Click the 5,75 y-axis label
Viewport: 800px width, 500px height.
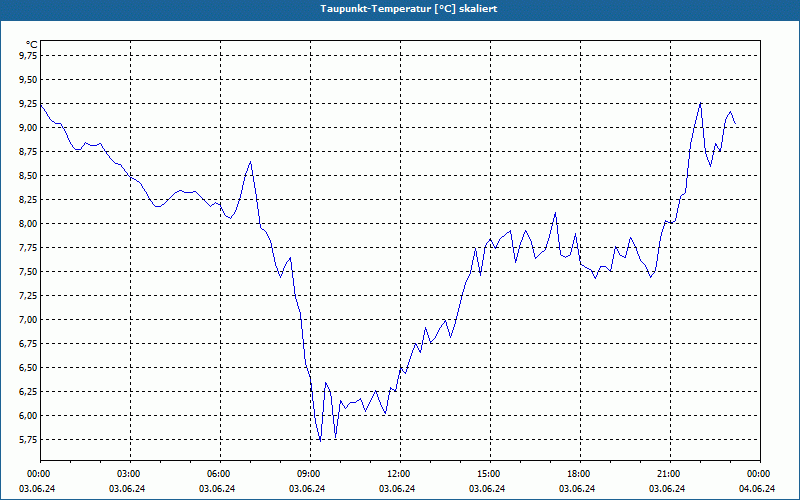pos(28,440)
